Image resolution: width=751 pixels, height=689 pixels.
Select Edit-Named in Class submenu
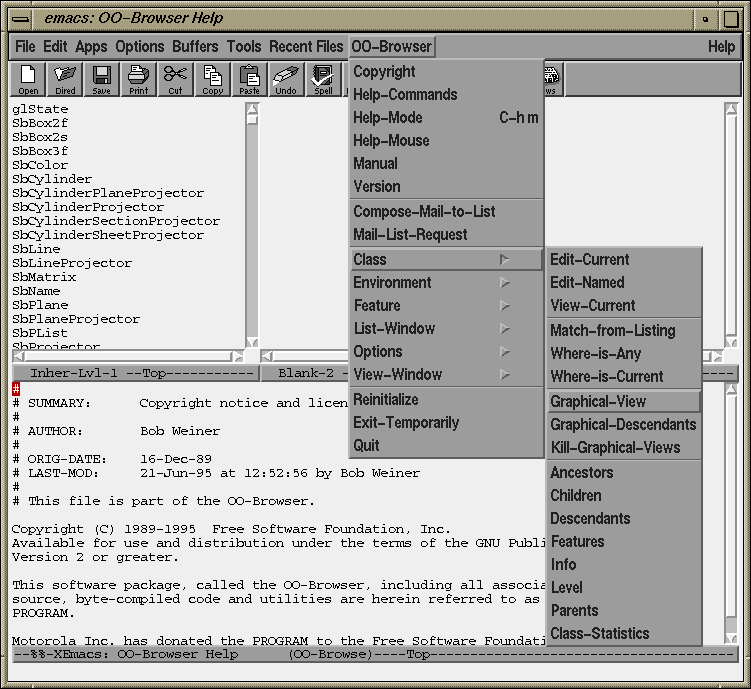(x=624, y=282)
